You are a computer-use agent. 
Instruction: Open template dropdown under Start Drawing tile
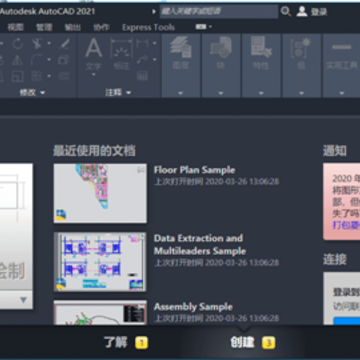(23, 300)
